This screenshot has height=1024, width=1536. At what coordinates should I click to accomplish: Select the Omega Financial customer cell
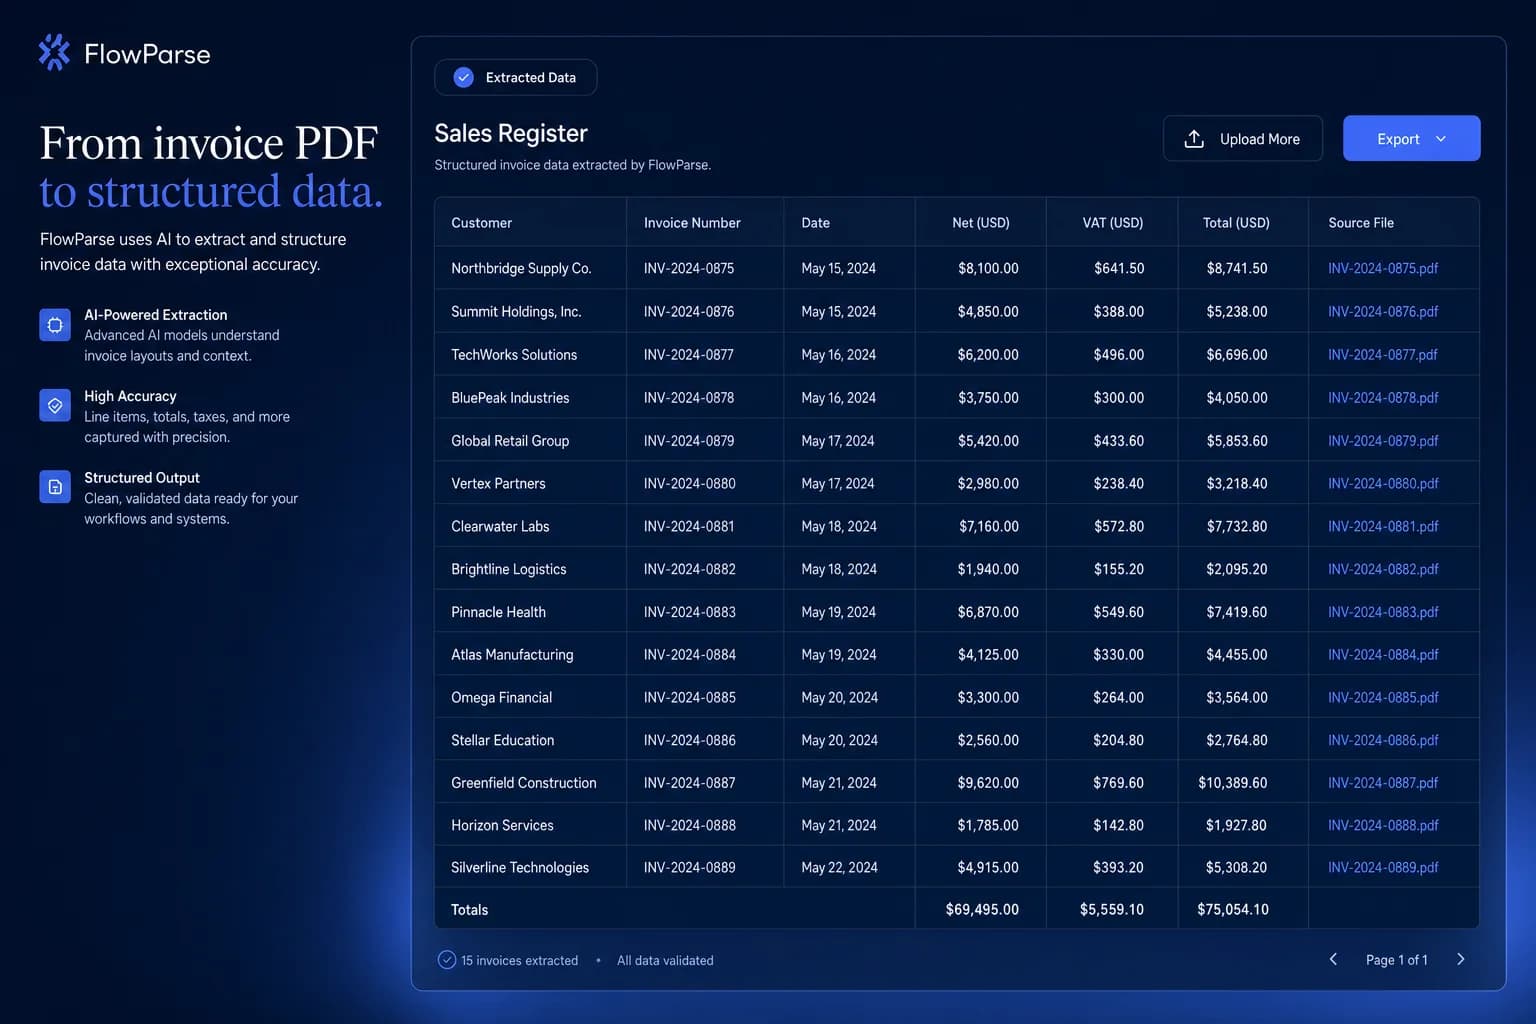tap(530, 697)
